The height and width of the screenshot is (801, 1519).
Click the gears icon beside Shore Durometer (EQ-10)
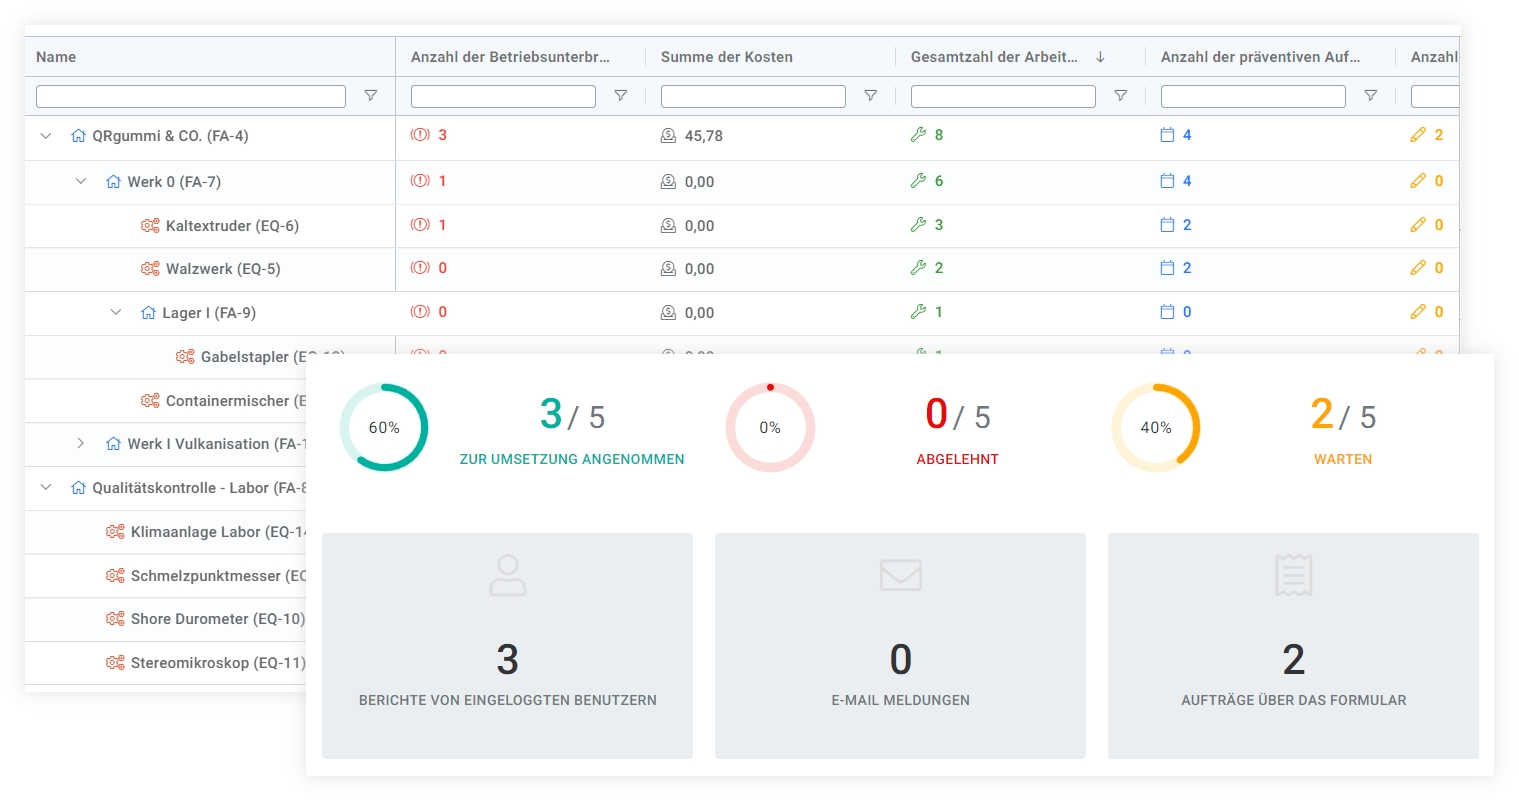click(115, 619)
